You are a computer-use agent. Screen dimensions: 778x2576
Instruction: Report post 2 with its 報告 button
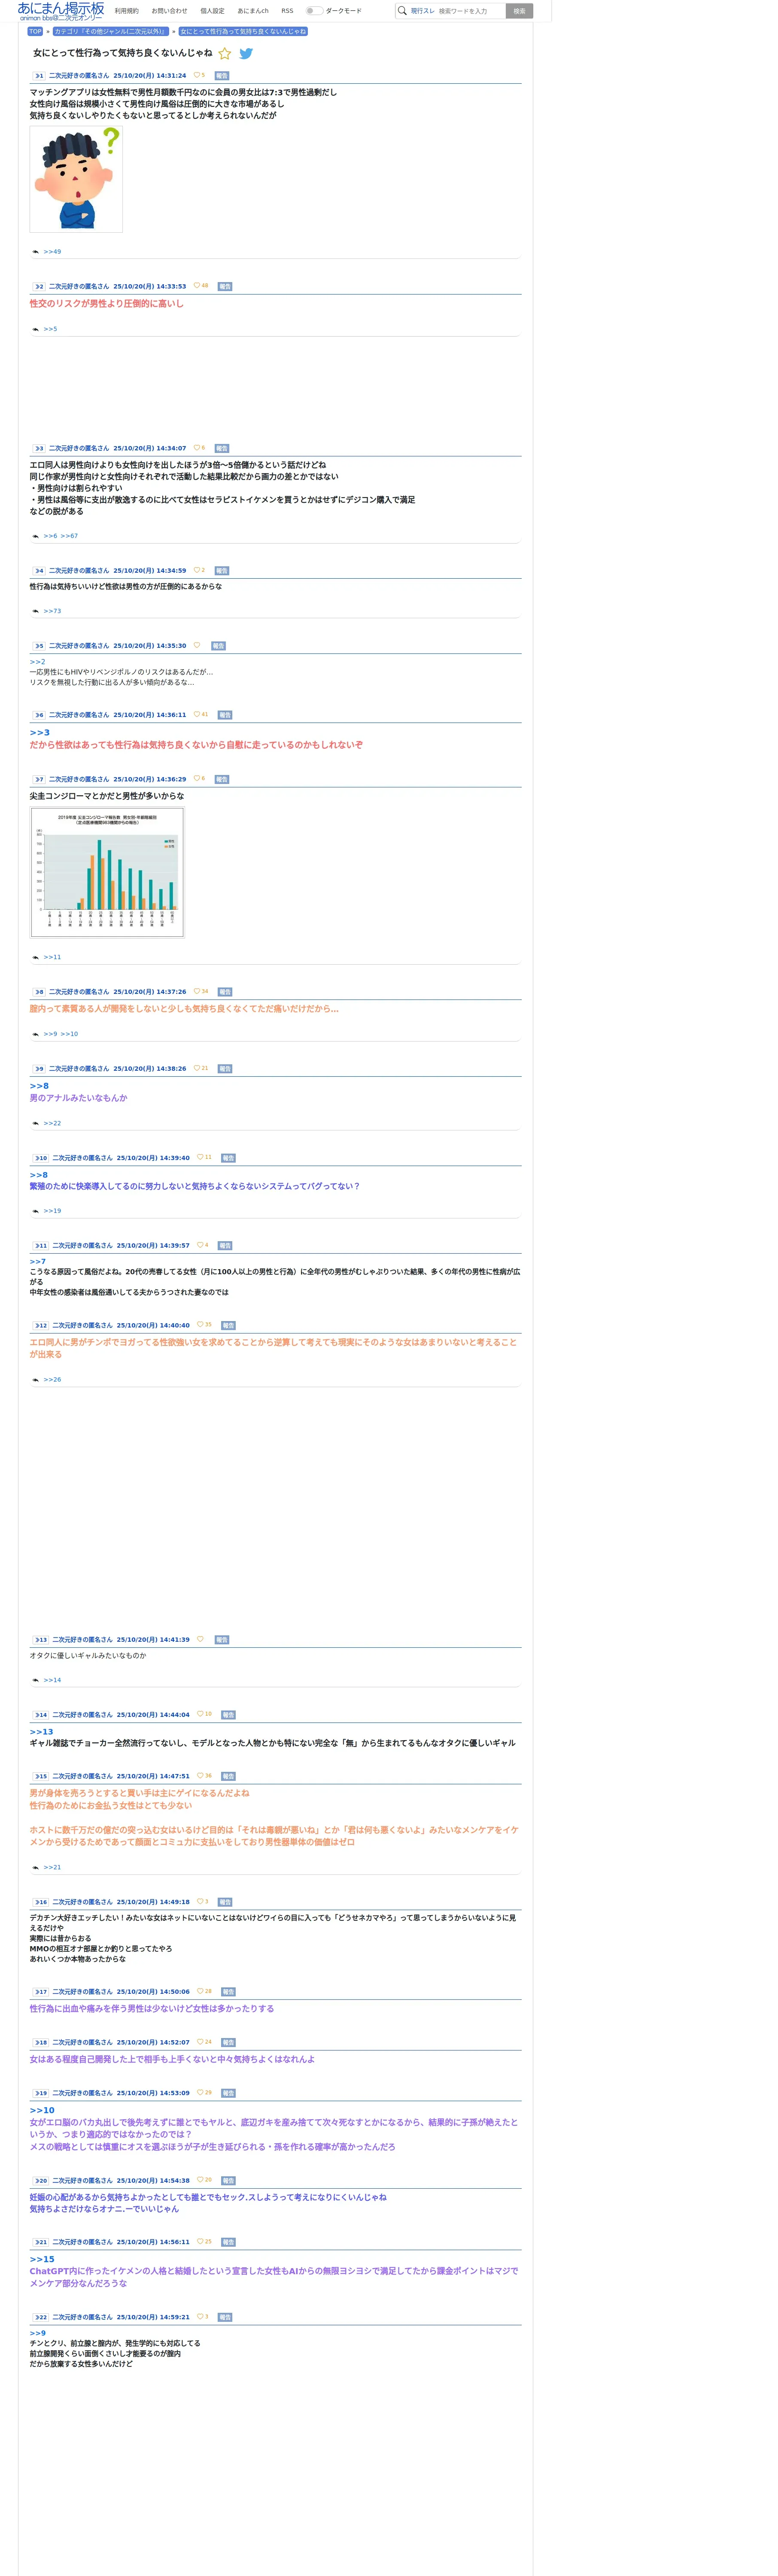pyautogui.click(x=225, y=287)
